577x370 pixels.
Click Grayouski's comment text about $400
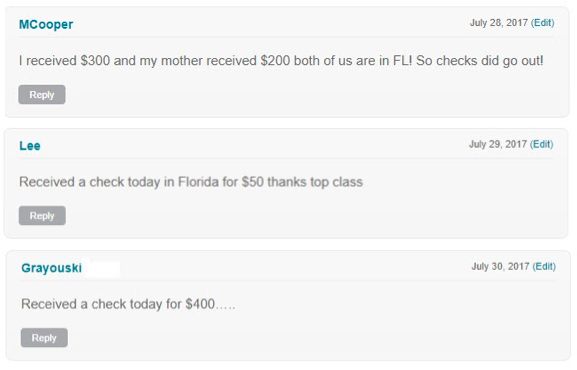128,304
